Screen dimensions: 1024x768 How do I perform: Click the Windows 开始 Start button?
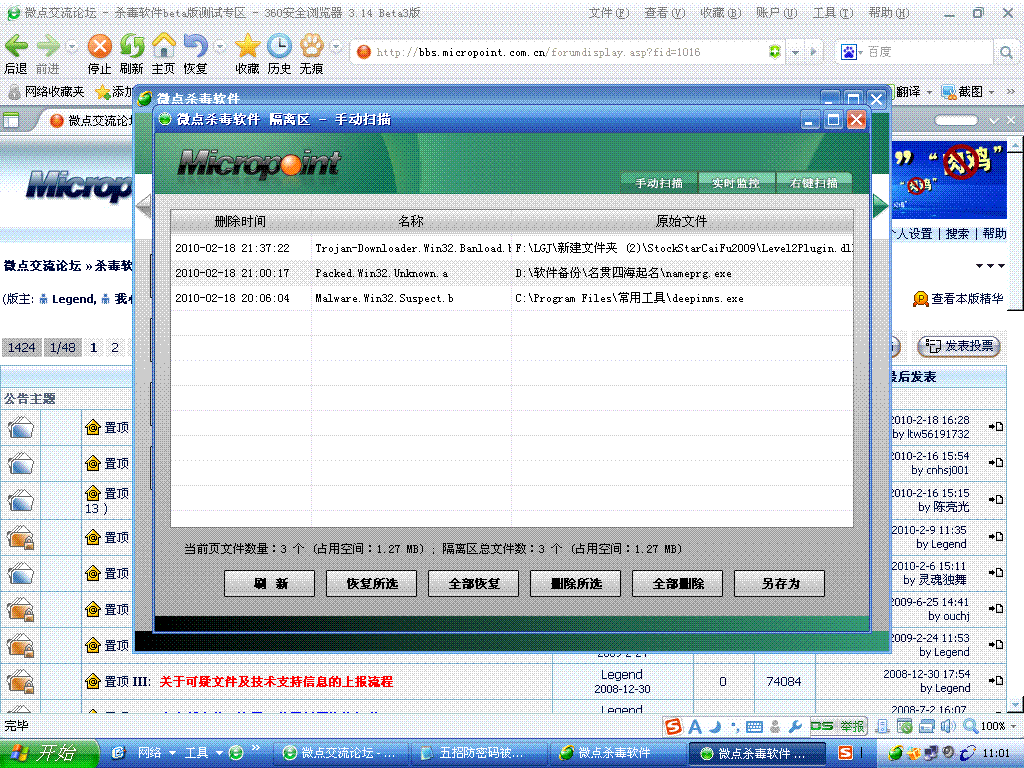point(50,753)
